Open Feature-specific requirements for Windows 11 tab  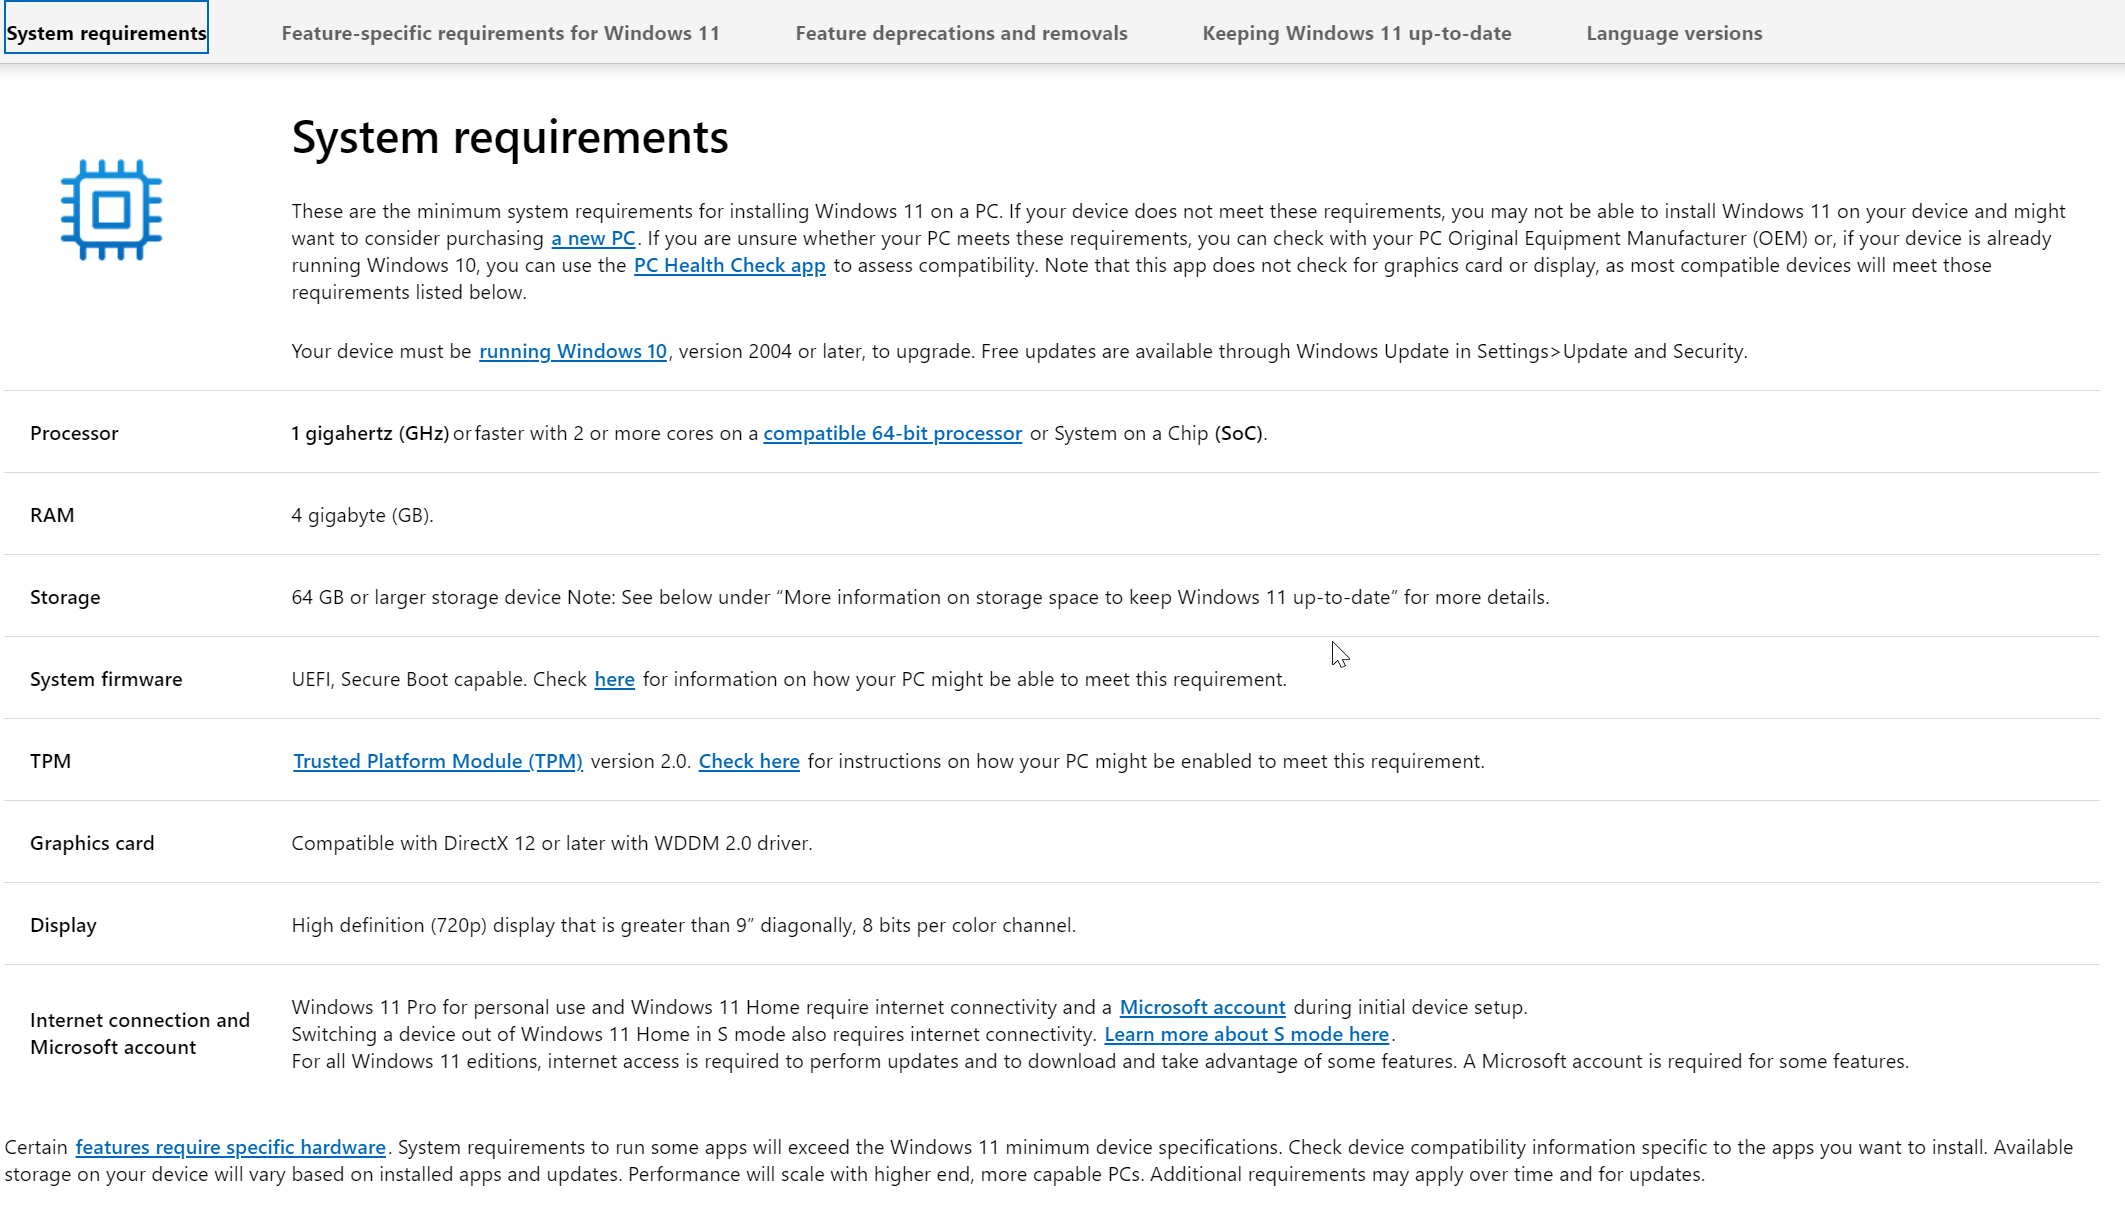point(500,33)
